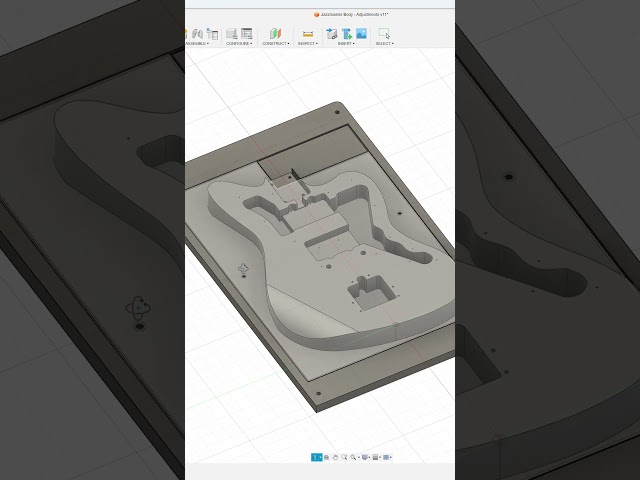This screenshot has width=640, height=480.
Task: Click the blue Insert icon with green plus
Action: coord(347,33)
